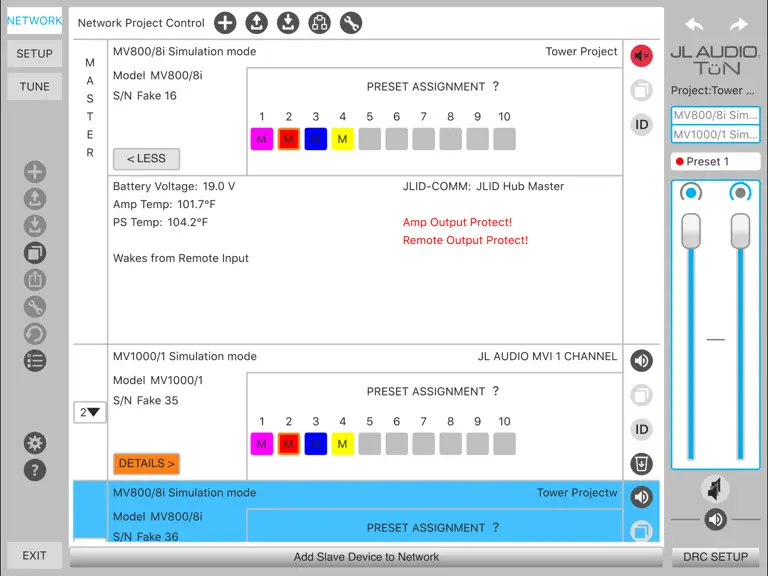768x576 pixels.
Task: Click the Remote Output Protect! warning text
Action: point(465,240)
